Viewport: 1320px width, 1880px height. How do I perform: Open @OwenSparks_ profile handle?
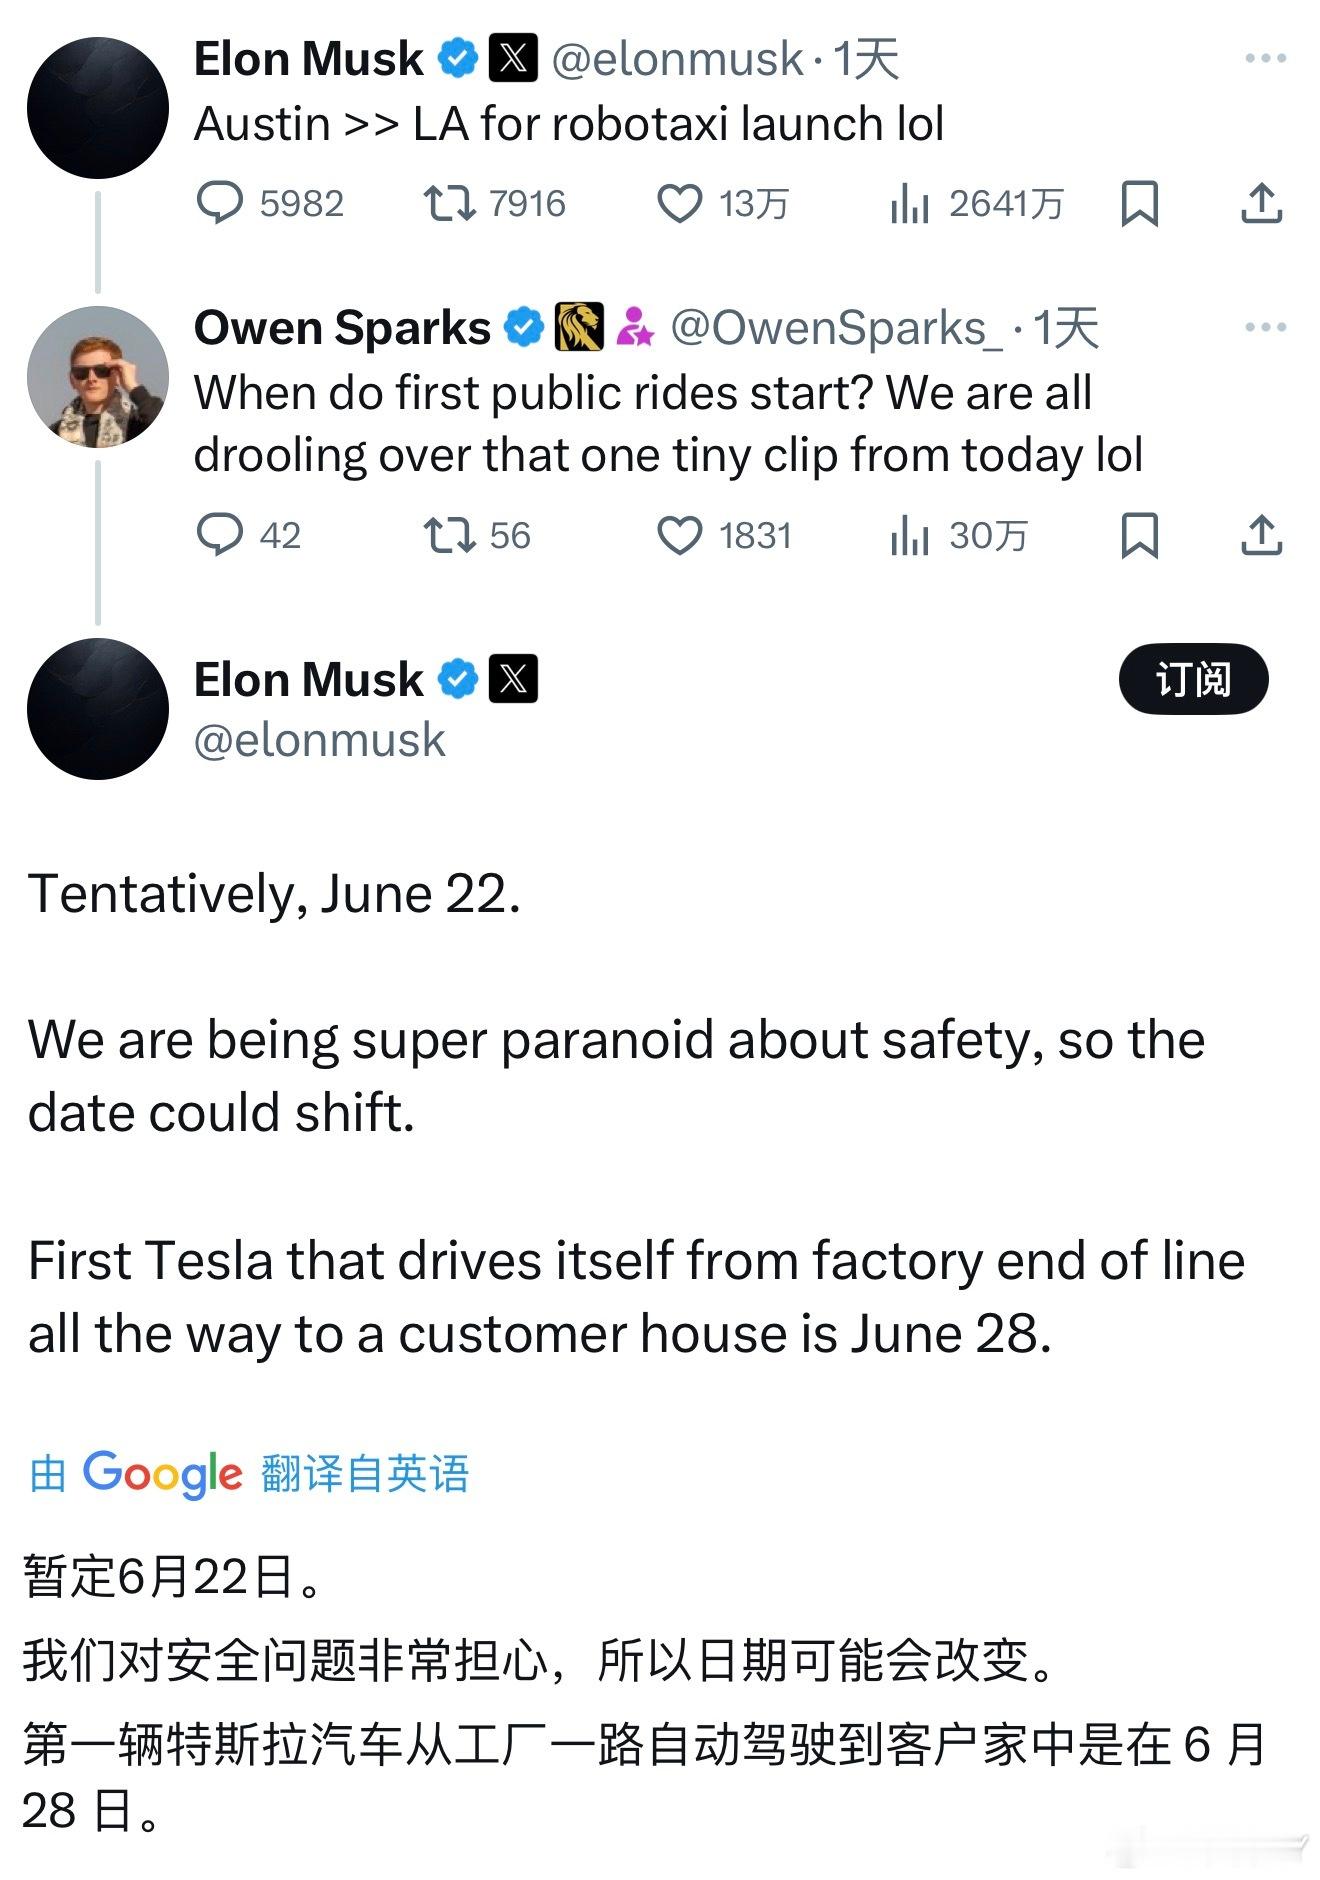836,328
